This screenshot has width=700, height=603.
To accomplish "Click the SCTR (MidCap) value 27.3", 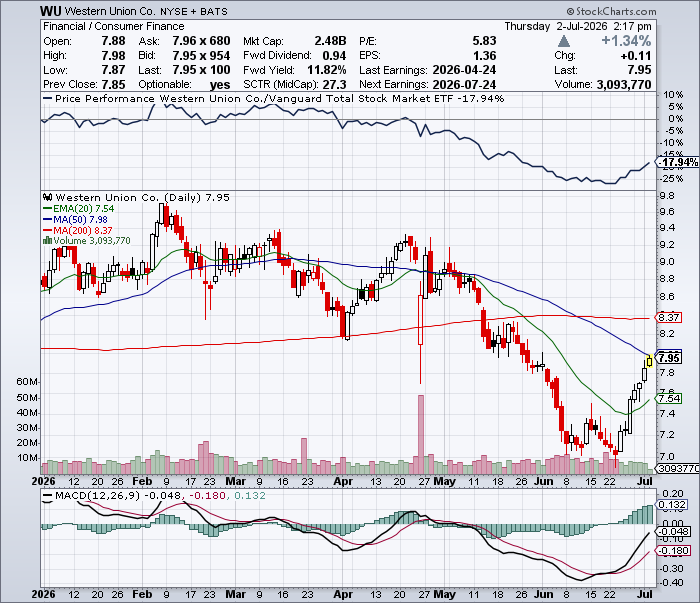I will point(334,84).
